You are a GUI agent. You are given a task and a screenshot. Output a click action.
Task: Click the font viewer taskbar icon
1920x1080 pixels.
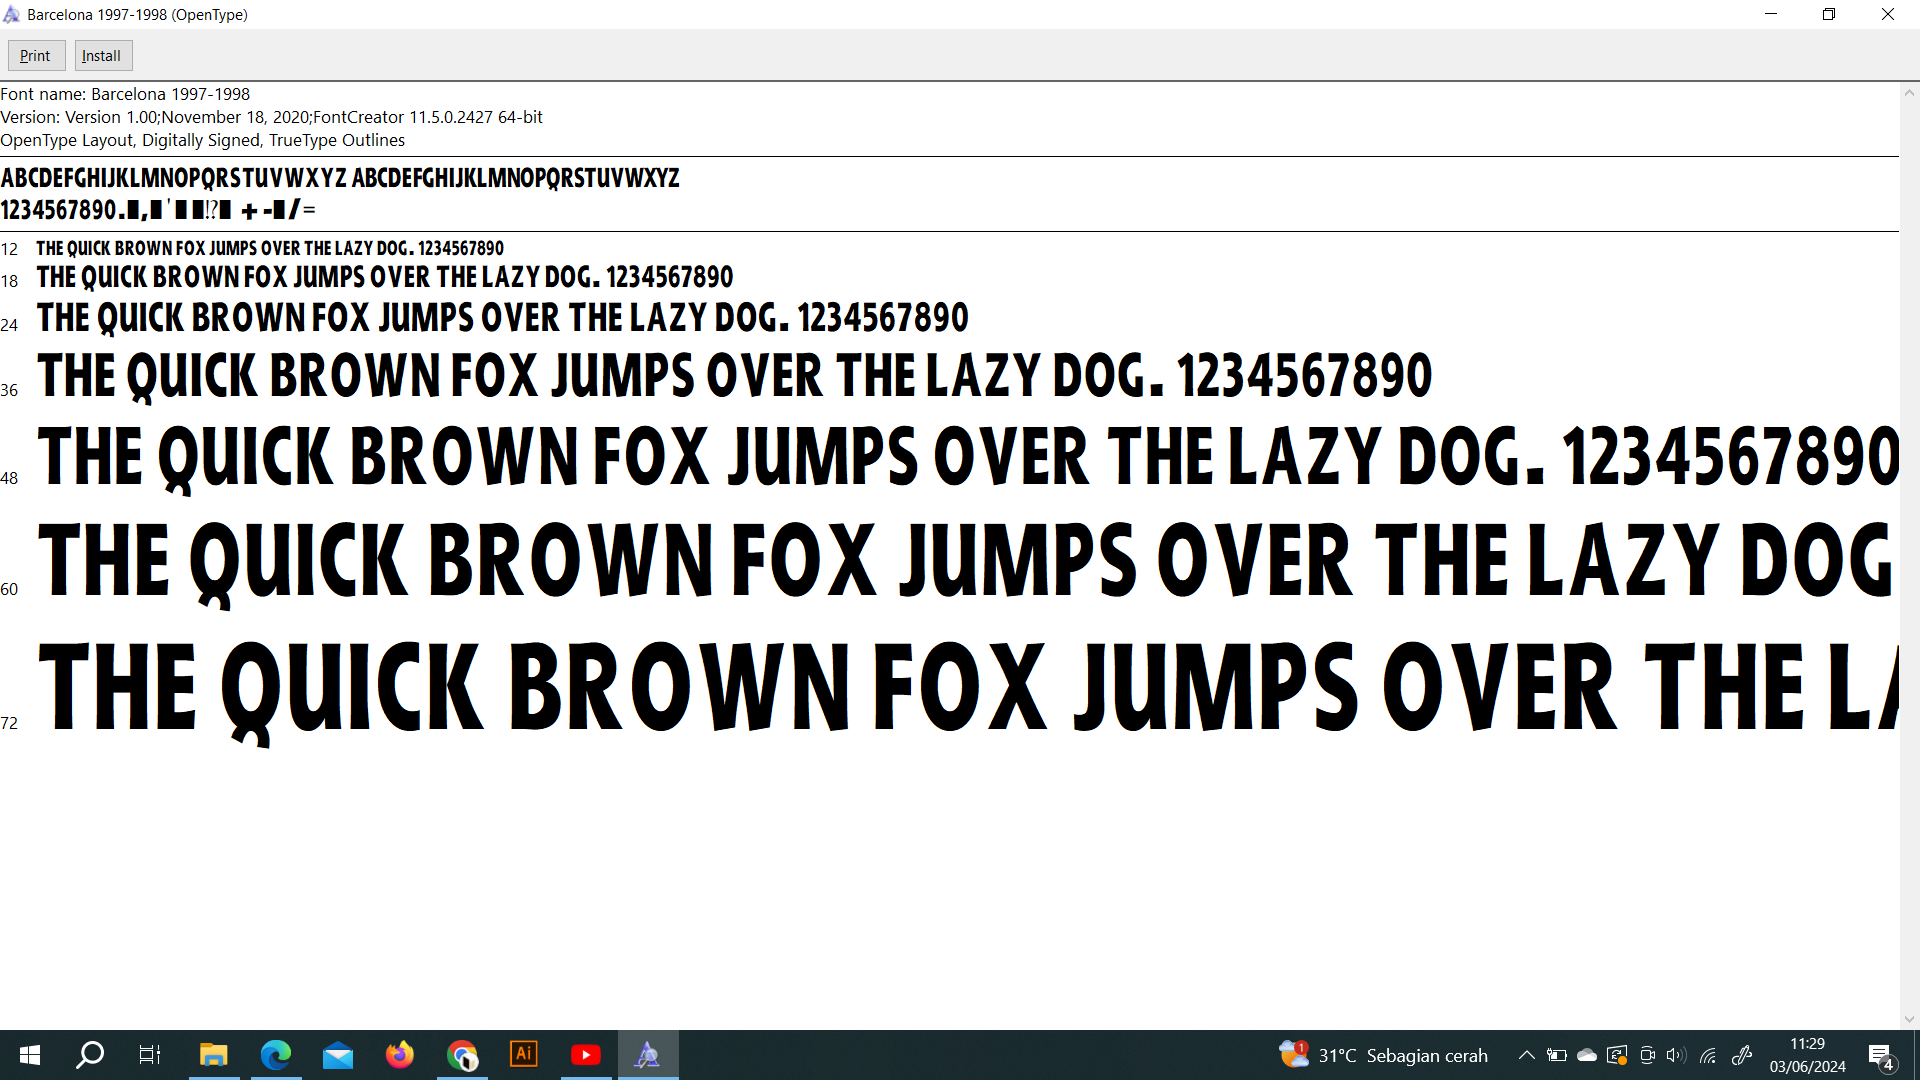(x=648, y=1055)
